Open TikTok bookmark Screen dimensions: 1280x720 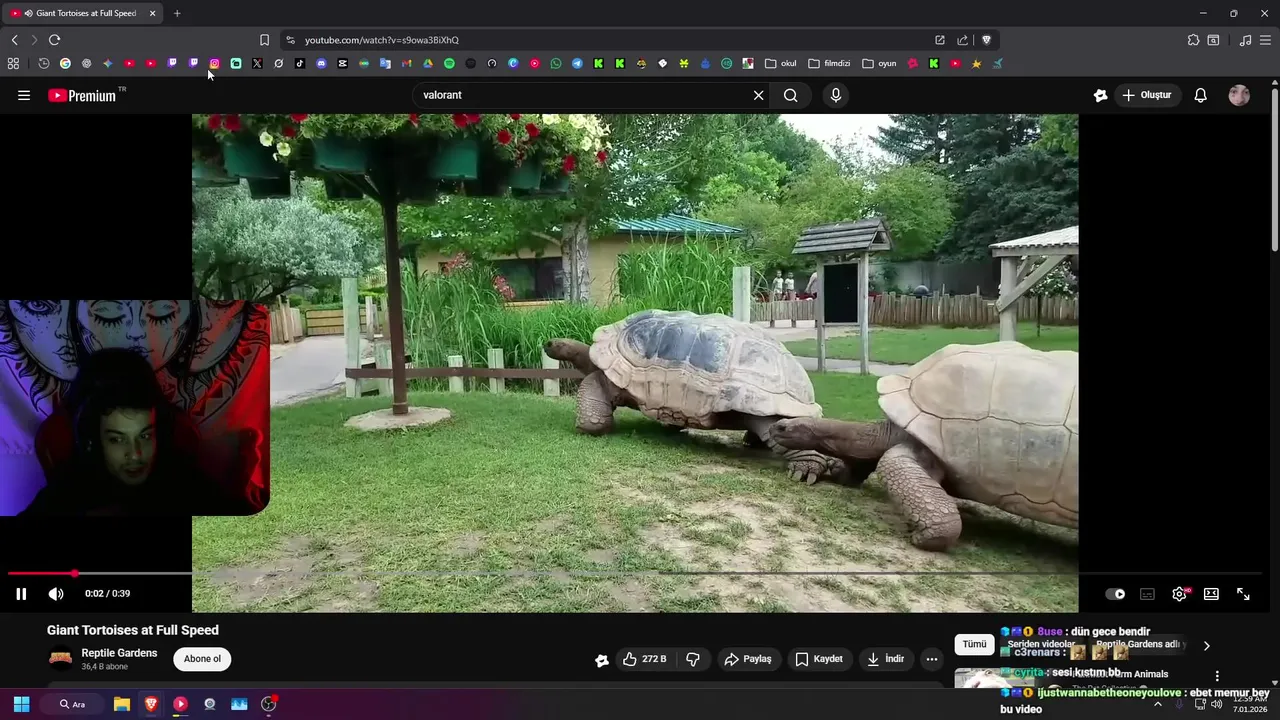[x=300, y=63]
